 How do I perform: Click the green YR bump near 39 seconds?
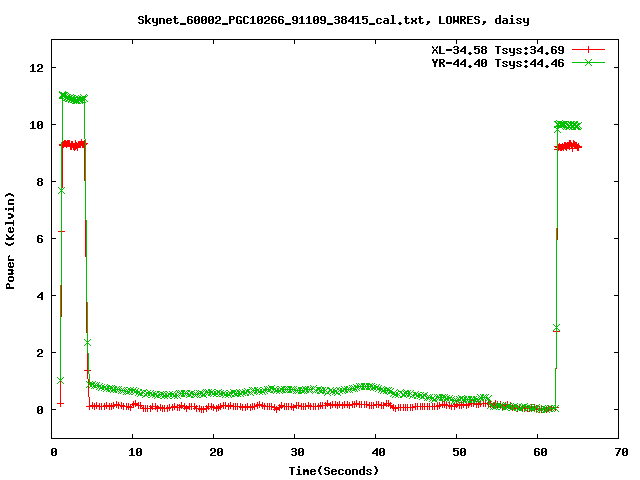coord(365,387)
